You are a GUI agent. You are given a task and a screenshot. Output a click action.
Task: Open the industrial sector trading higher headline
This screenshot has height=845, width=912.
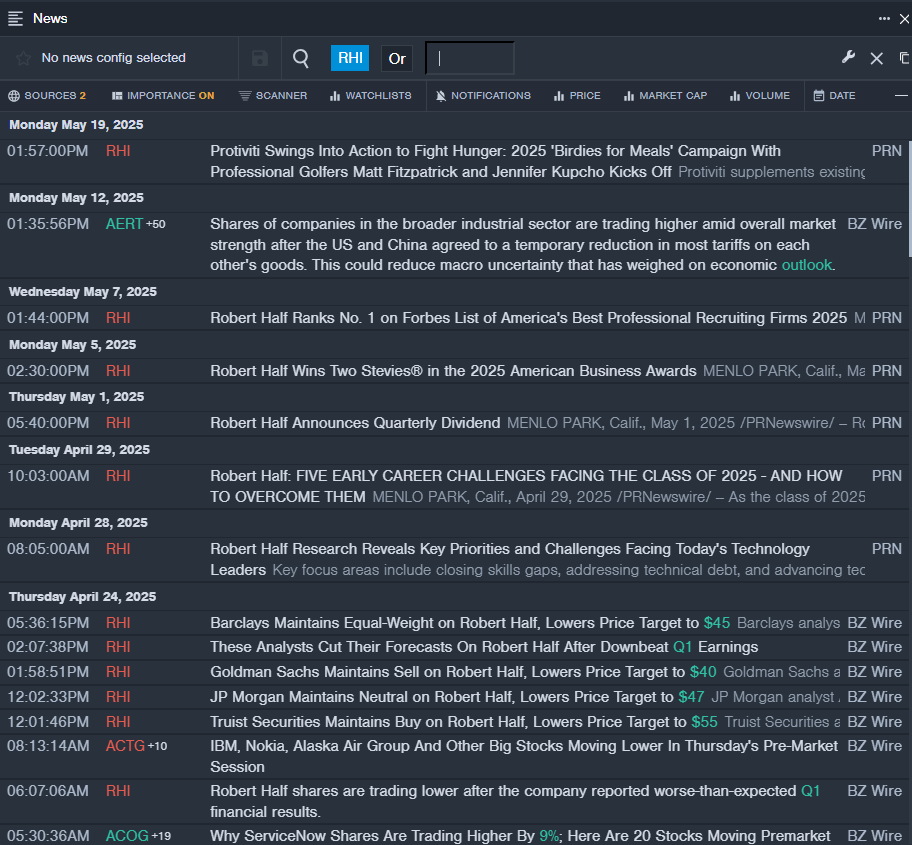pos(523,244)
